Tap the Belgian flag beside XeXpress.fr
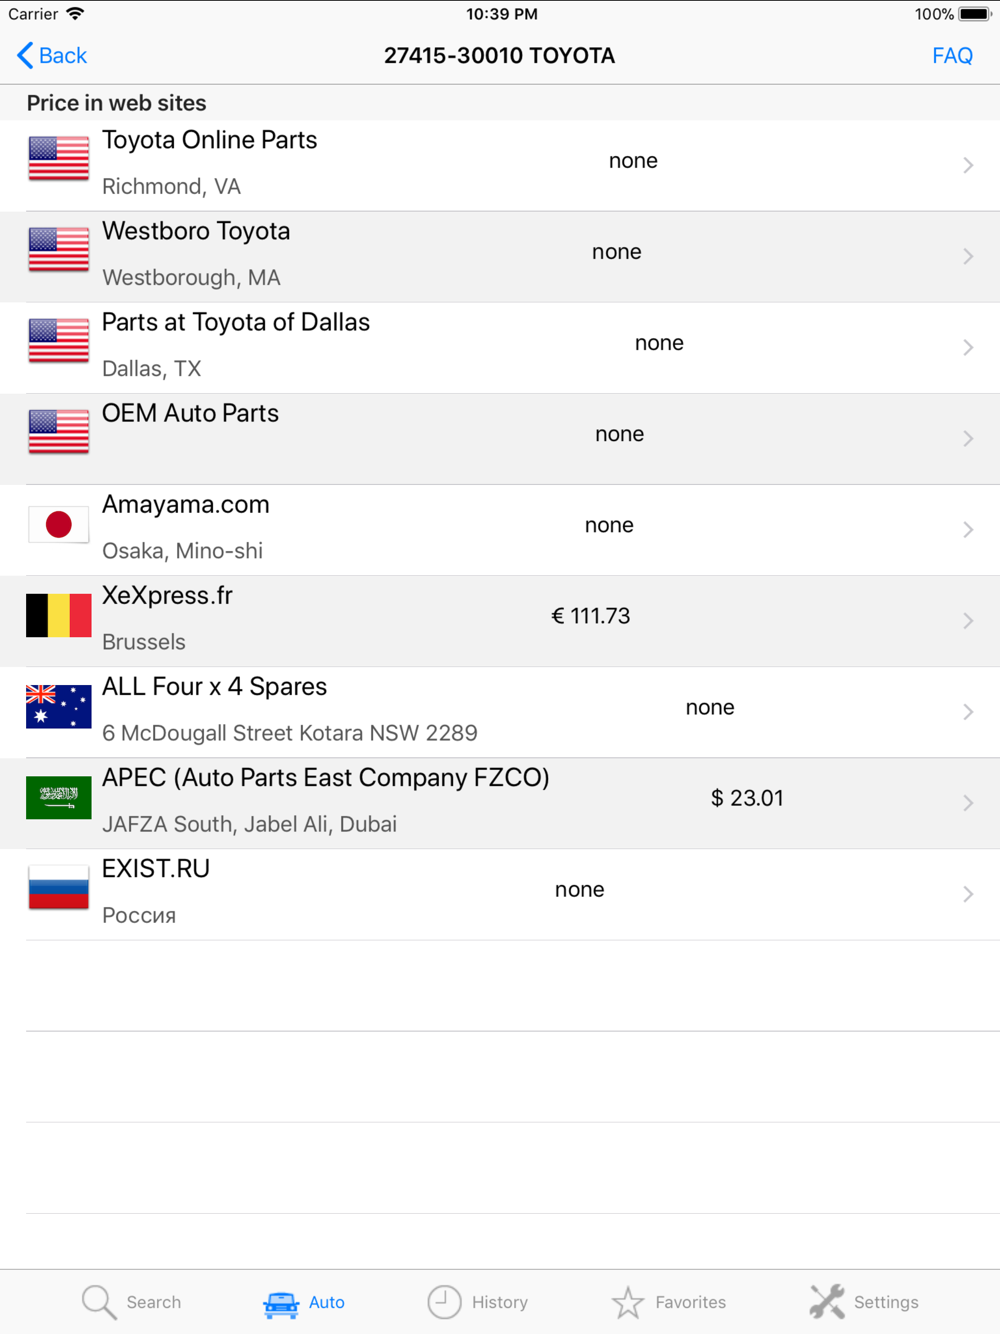This screenshot has width=1000, height=1334. (x=59, y=616)
